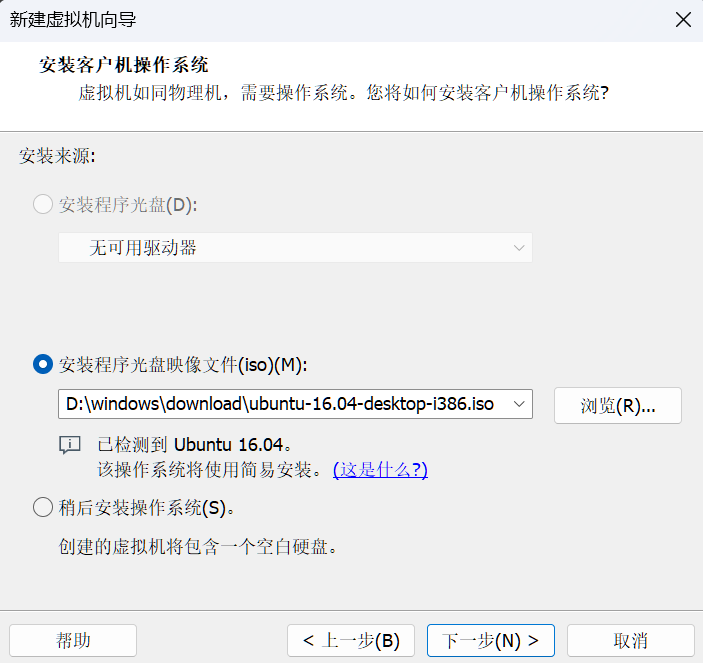Cancel the wizard with 取消 button

pos(631,640)
